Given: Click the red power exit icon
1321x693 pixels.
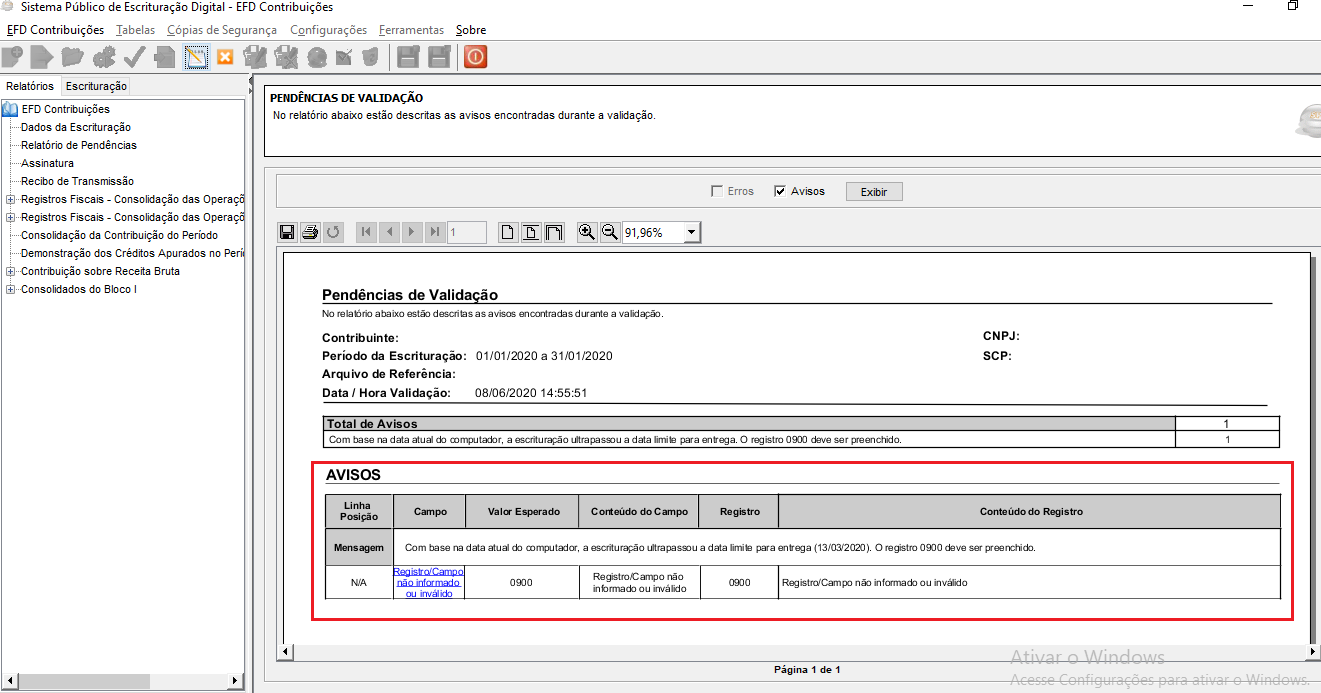Looking at the screenshot, I should tap(475, 57).
